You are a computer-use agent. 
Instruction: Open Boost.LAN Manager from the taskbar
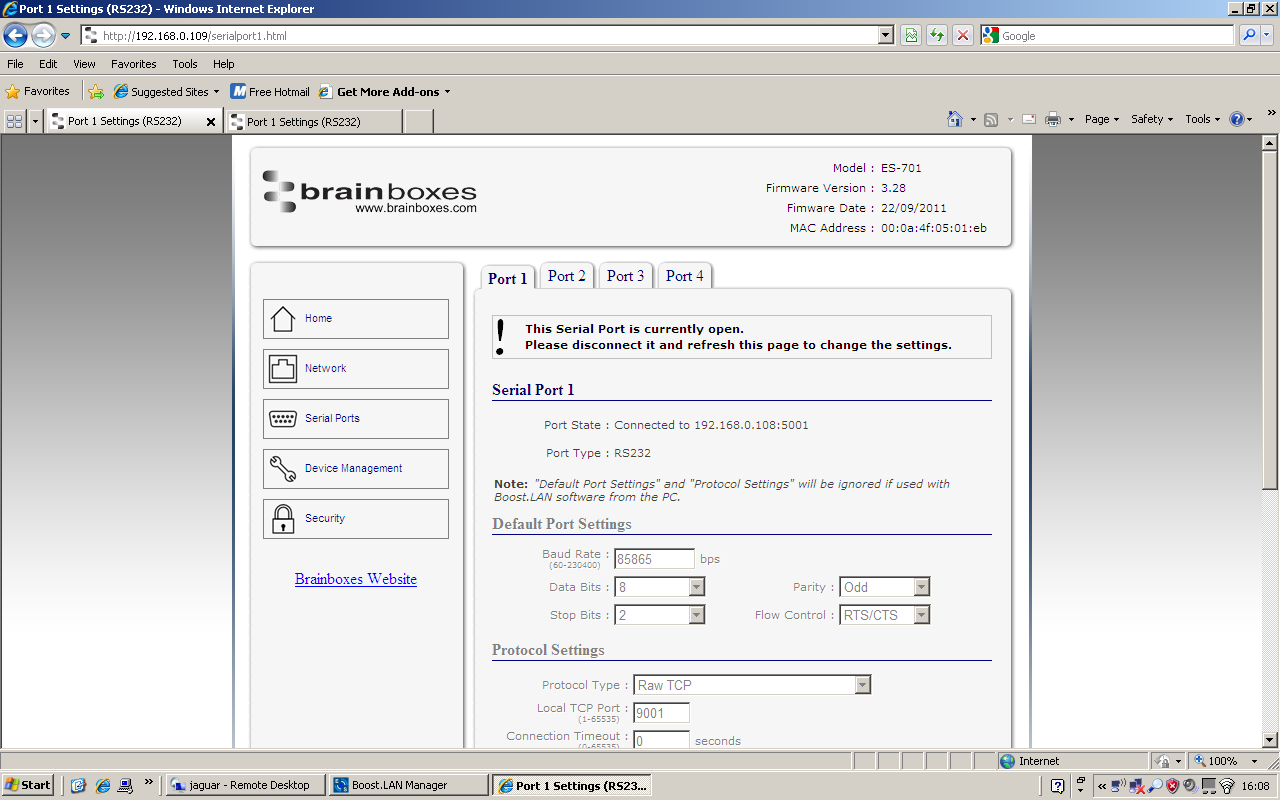pyautogui.click(x=408, y=785)
